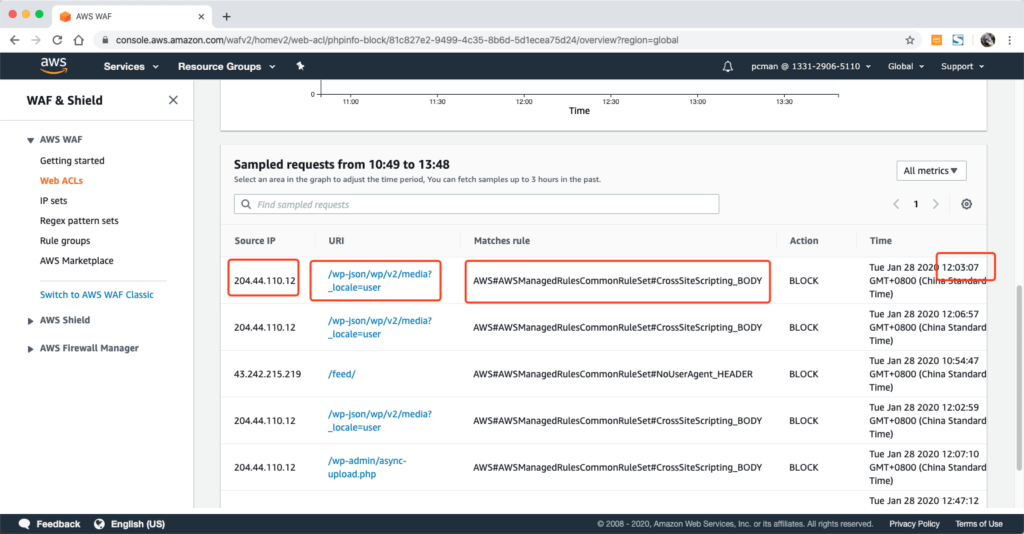Click the browser forward arrow
Image resolution: width=1024 pixels, height=534 pixels.
[35, 40]
